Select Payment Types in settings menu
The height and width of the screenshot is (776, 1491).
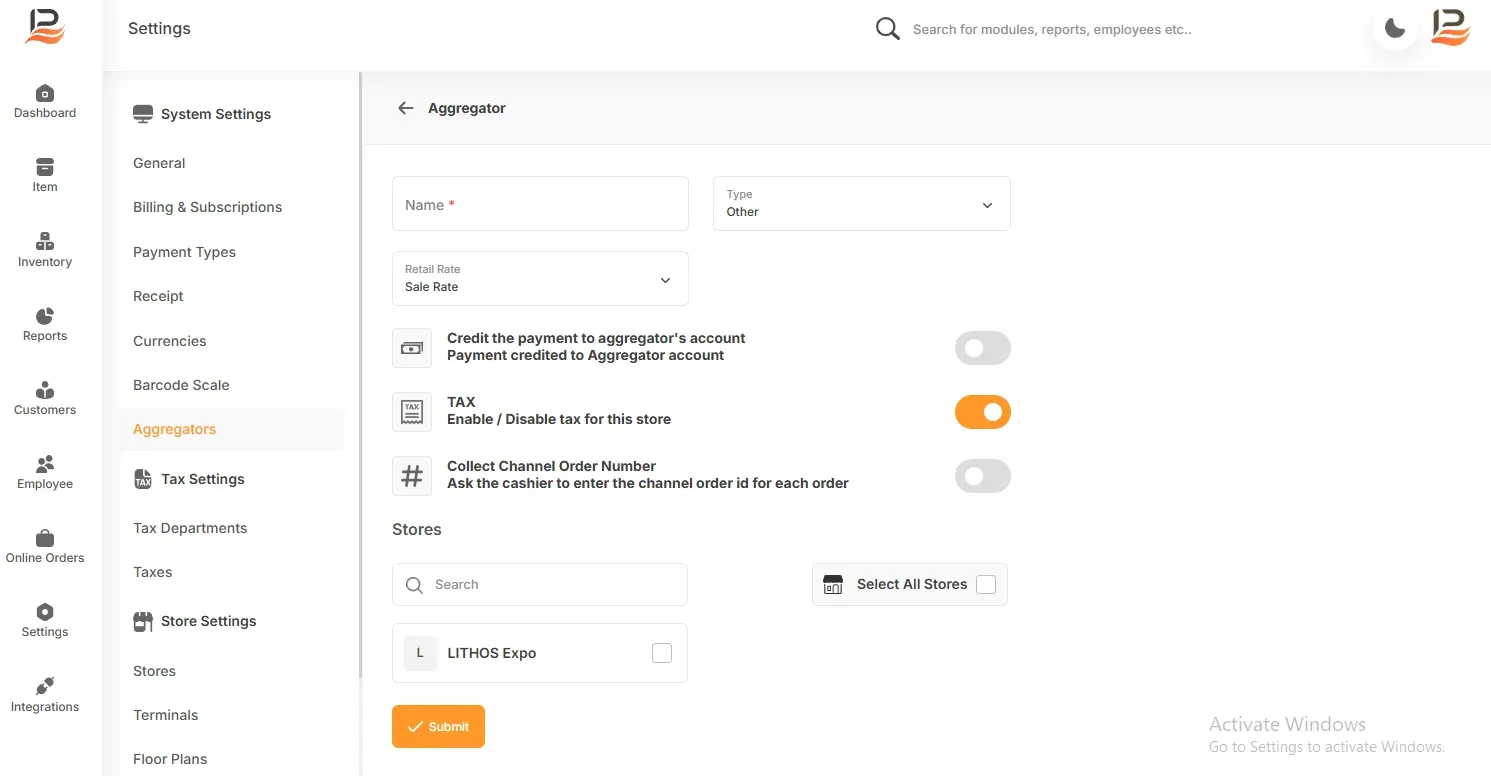tap(184, 252)
